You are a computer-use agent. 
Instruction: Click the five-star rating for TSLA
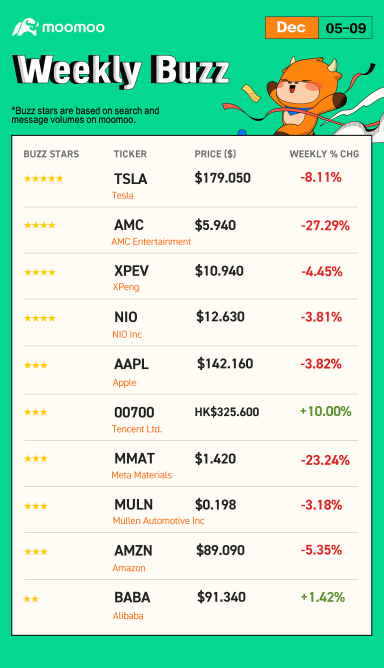pos(43,179)
